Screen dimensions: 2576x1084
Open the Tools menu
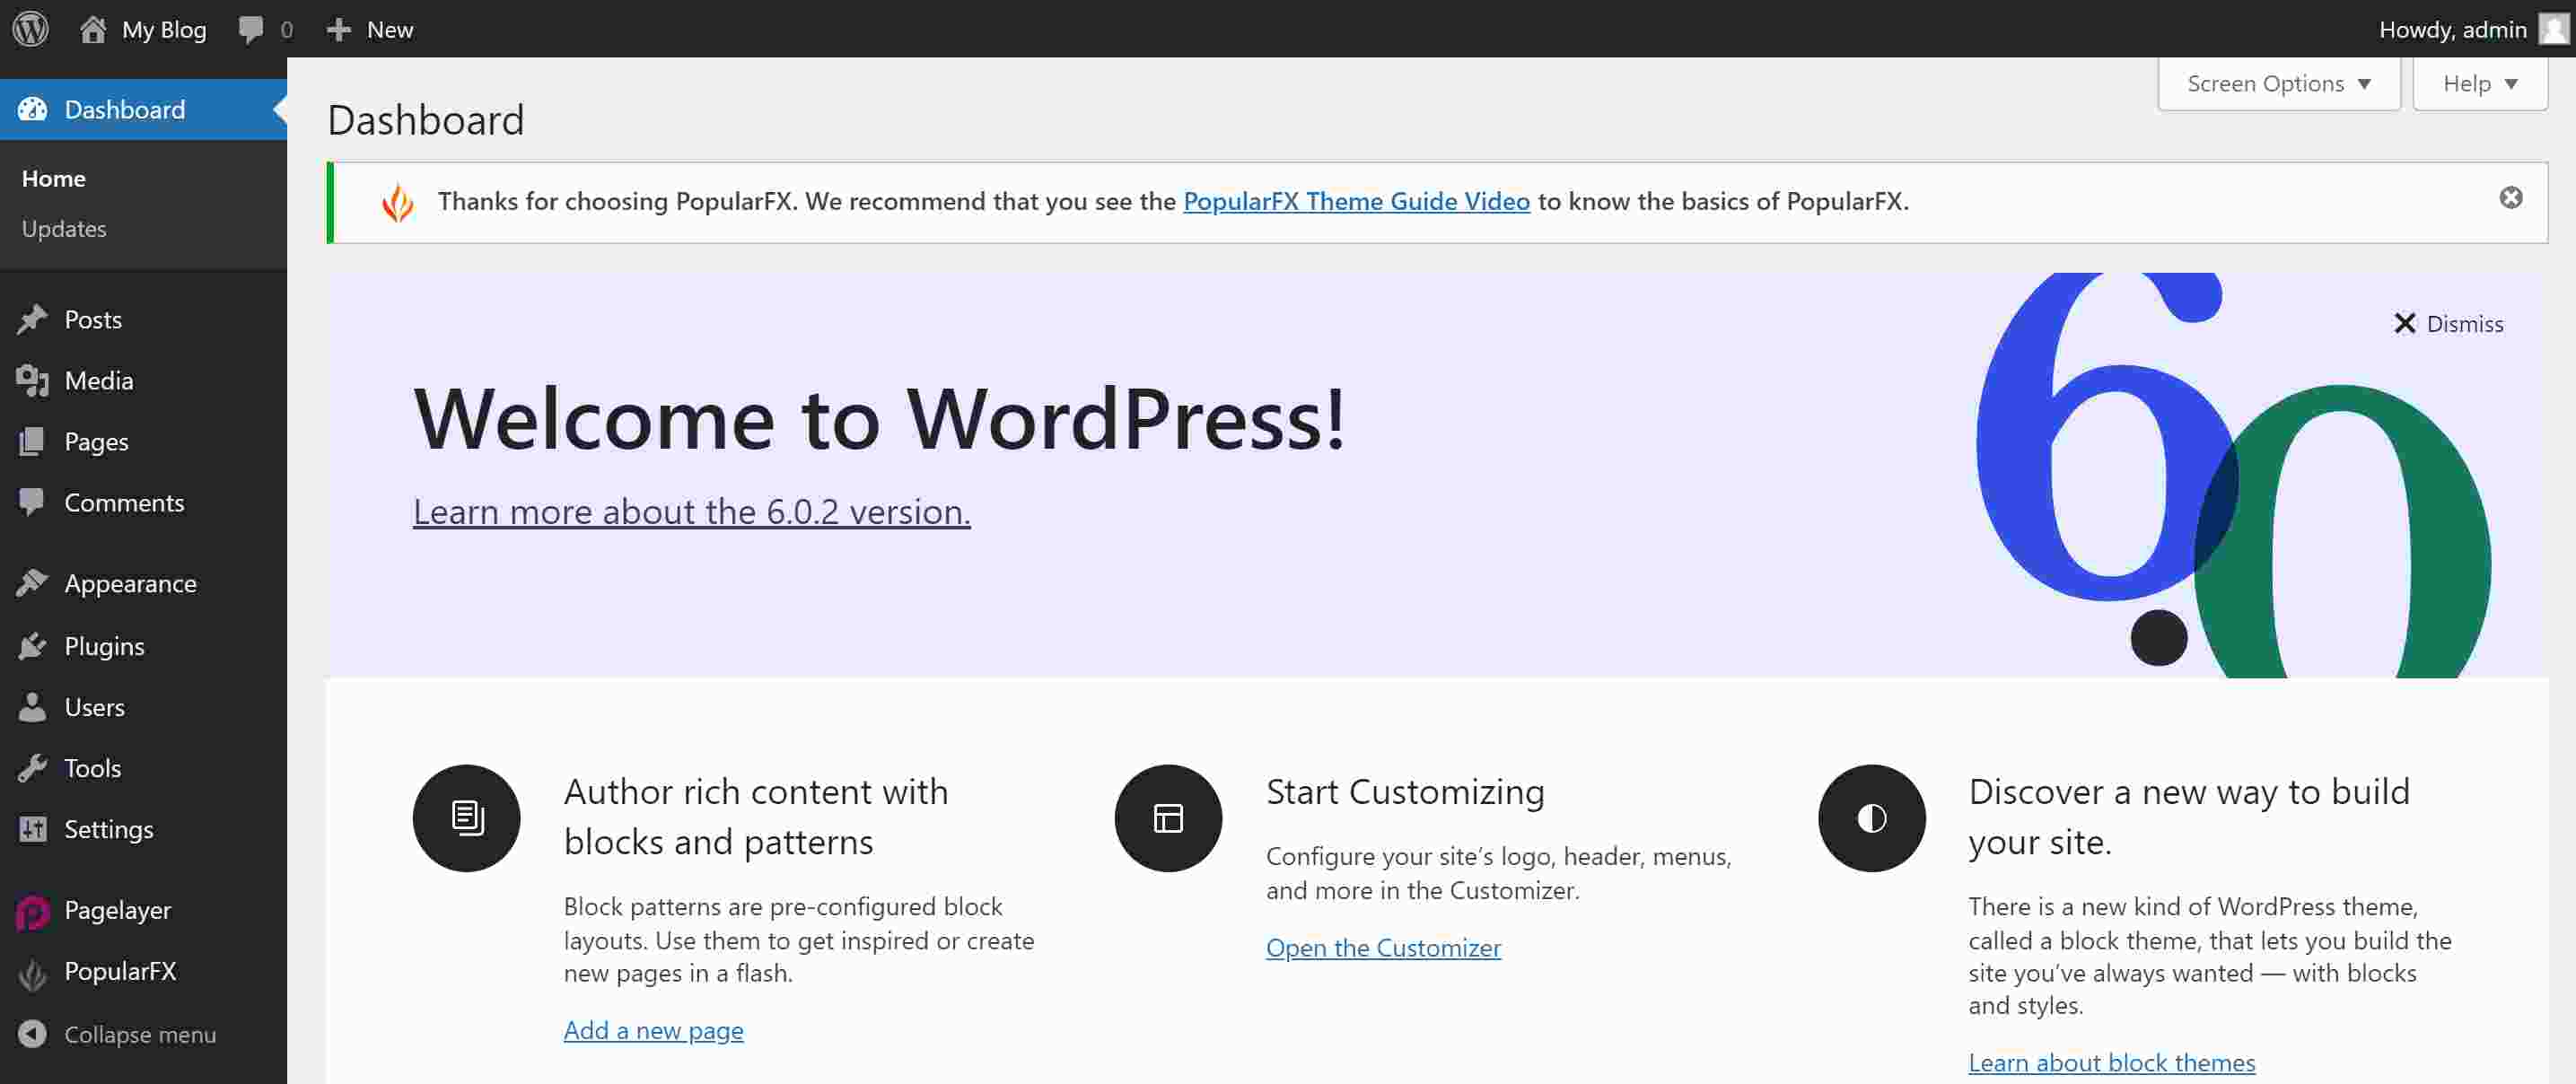coord(143,768)
